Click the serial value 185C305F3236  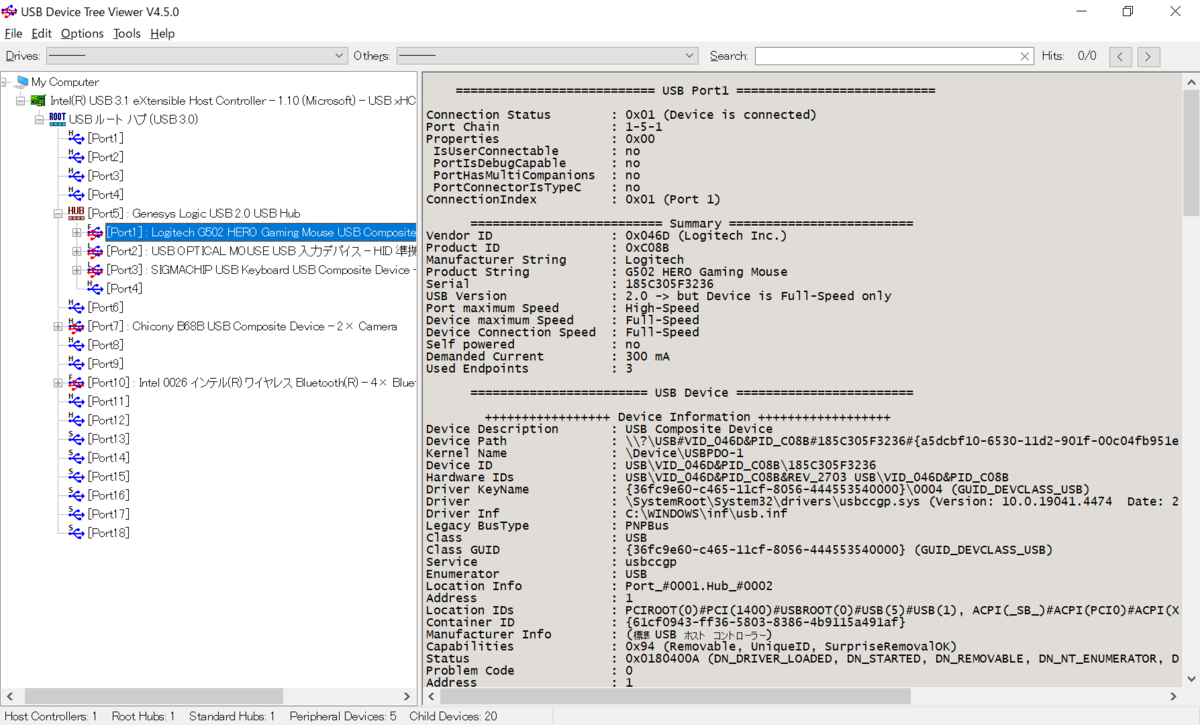[670, 284]
